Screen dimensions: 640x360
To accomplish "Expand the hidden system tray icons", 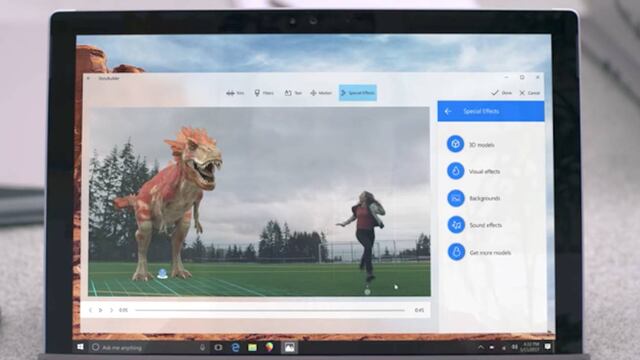I will click(480, 347).
